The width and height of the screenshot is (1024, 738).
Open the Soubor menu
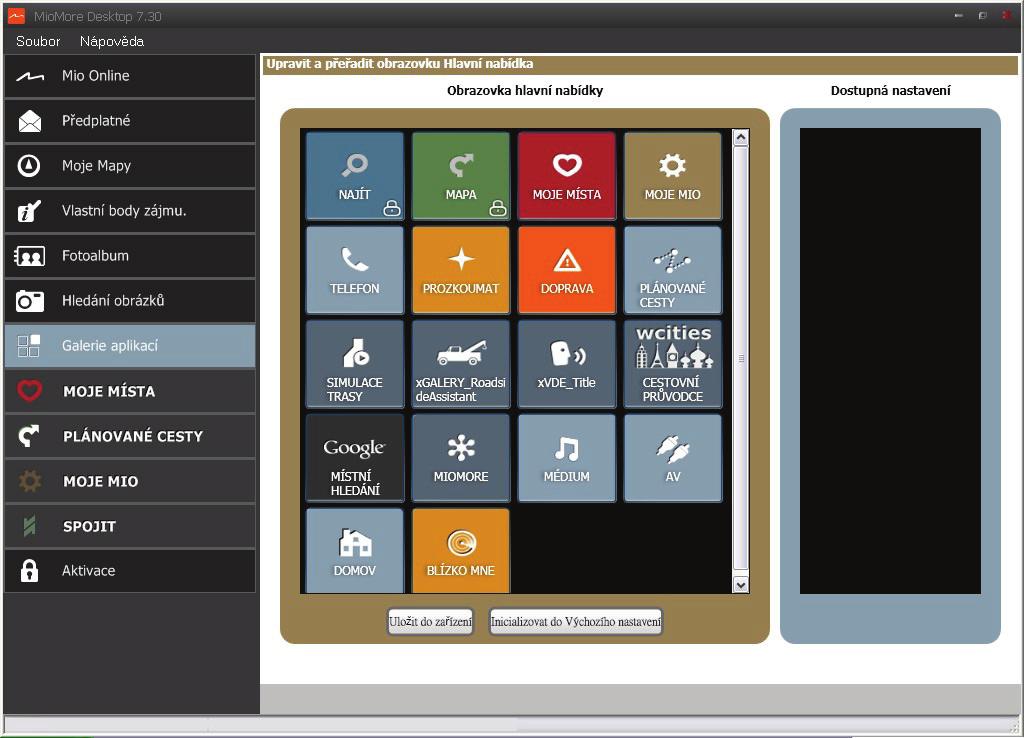point(38,41)
